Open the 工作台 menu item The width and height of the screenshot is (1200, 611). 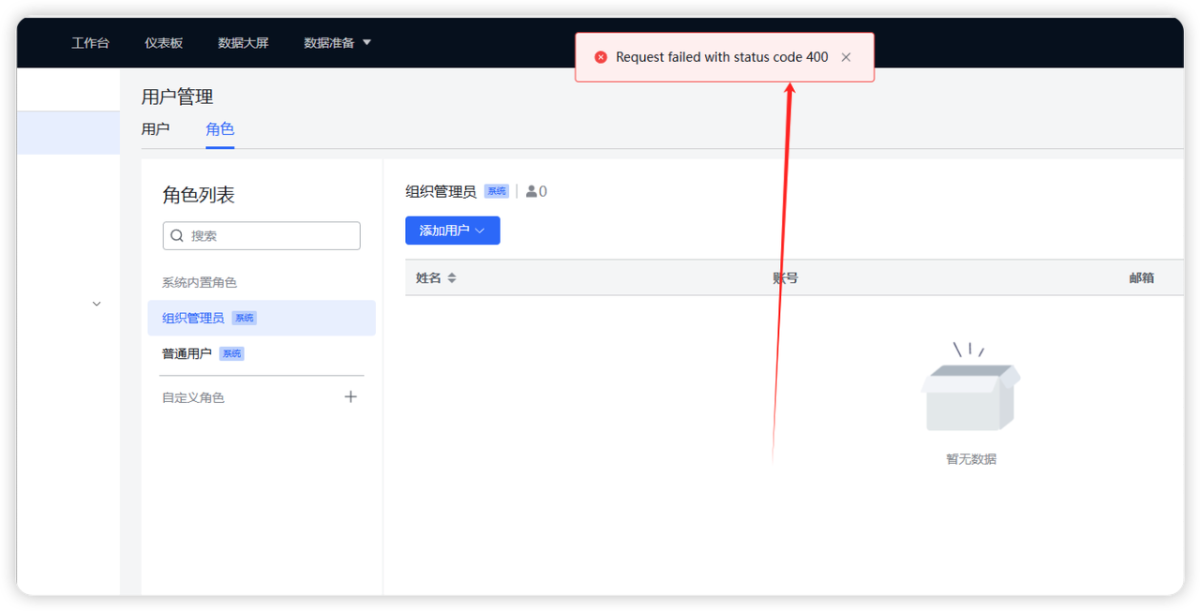90,43
